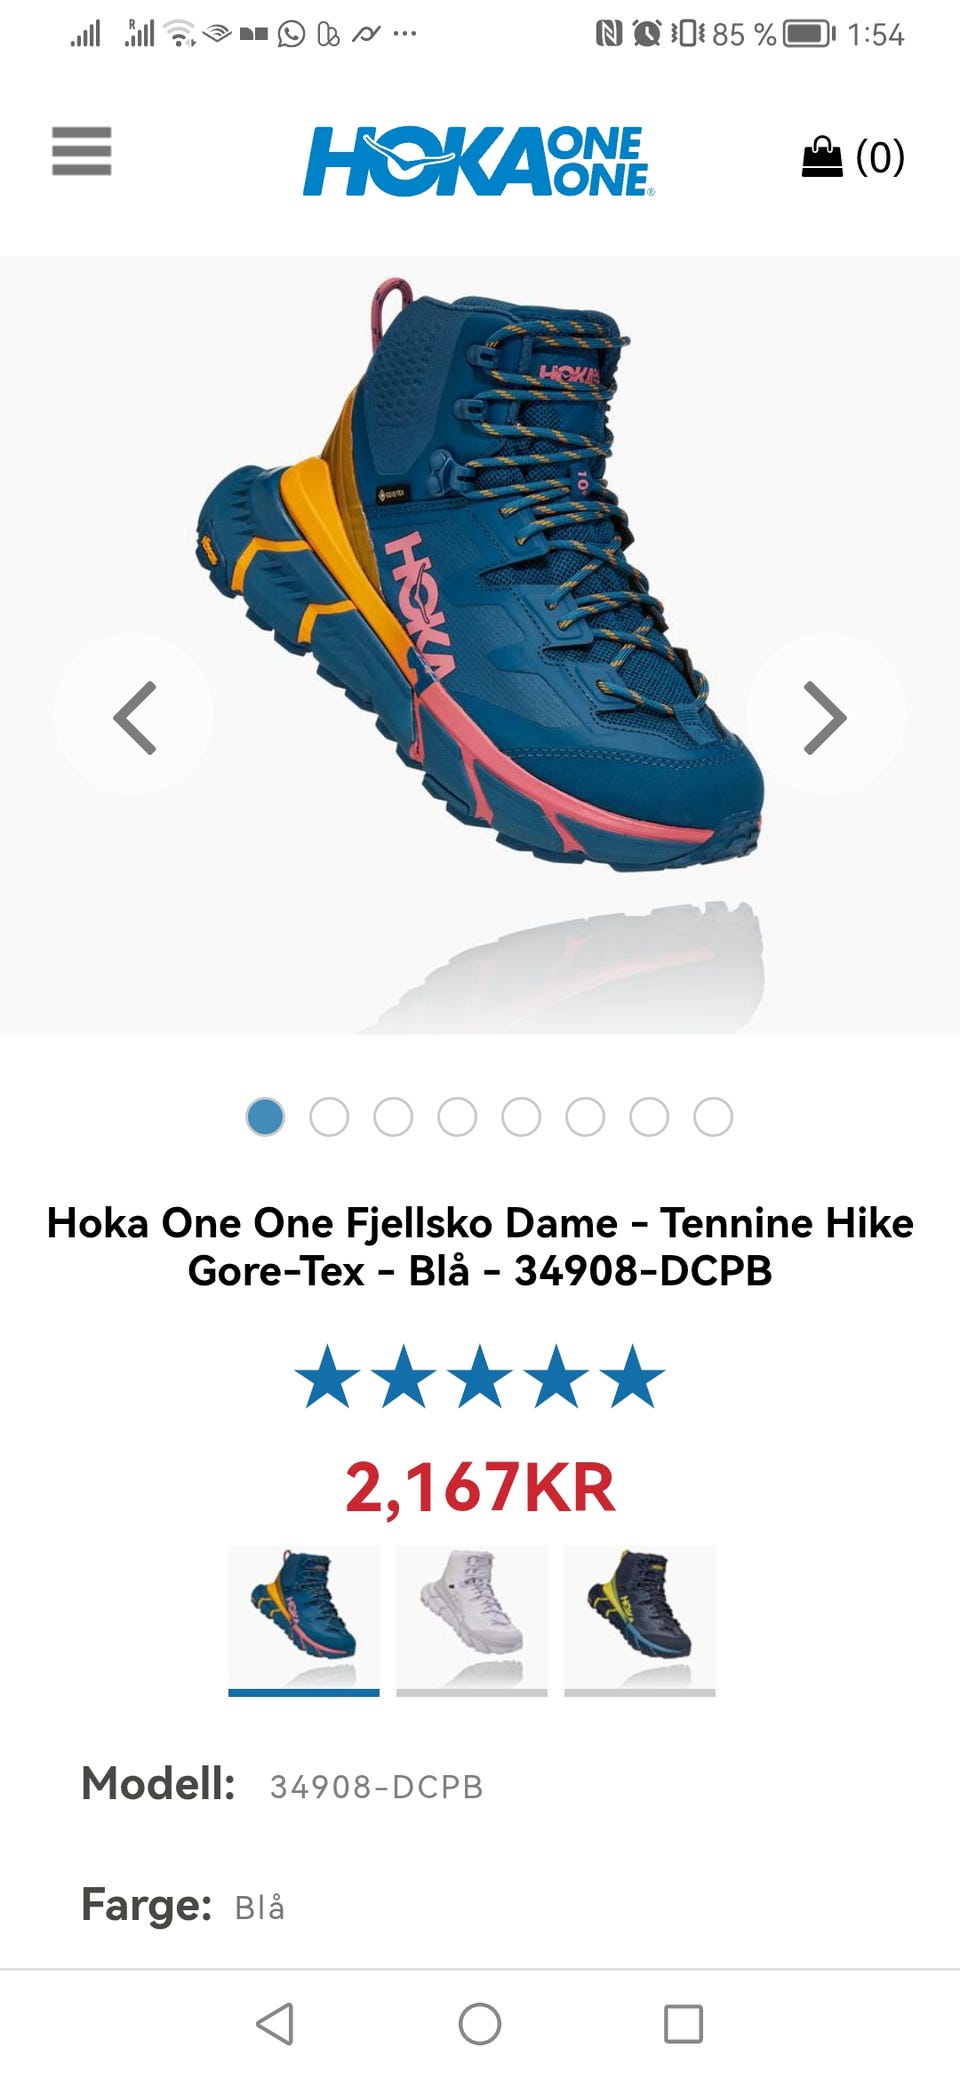Open the five-star rating reviews

coord(480,1377)
